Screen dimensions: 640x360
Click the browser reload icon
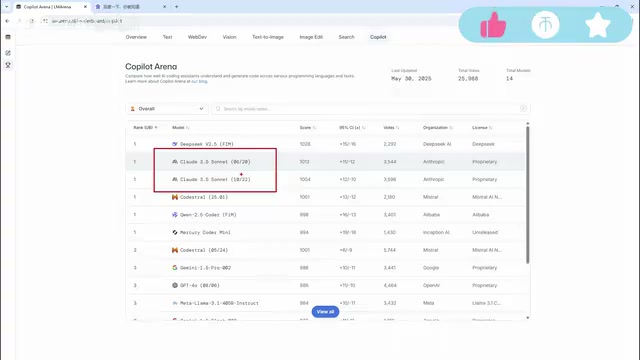(x=31, y=21)
